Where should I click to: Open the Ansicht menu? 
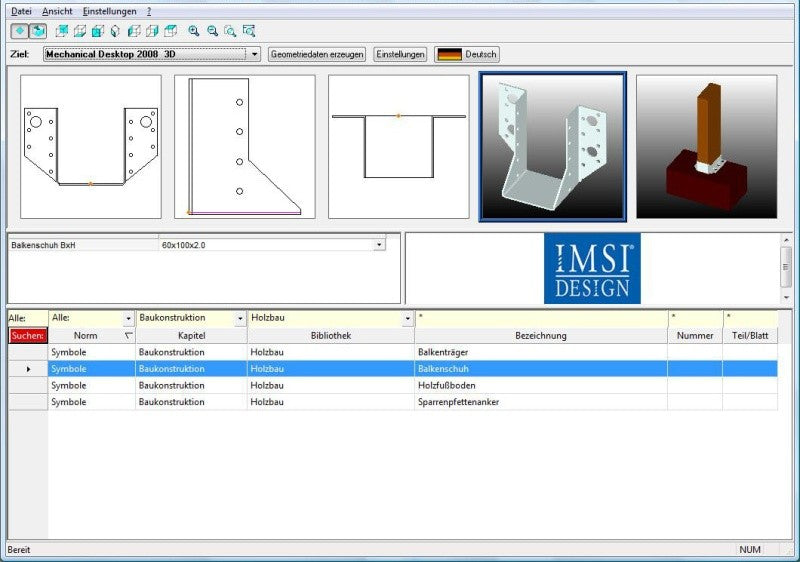click(x=57, y=11)
